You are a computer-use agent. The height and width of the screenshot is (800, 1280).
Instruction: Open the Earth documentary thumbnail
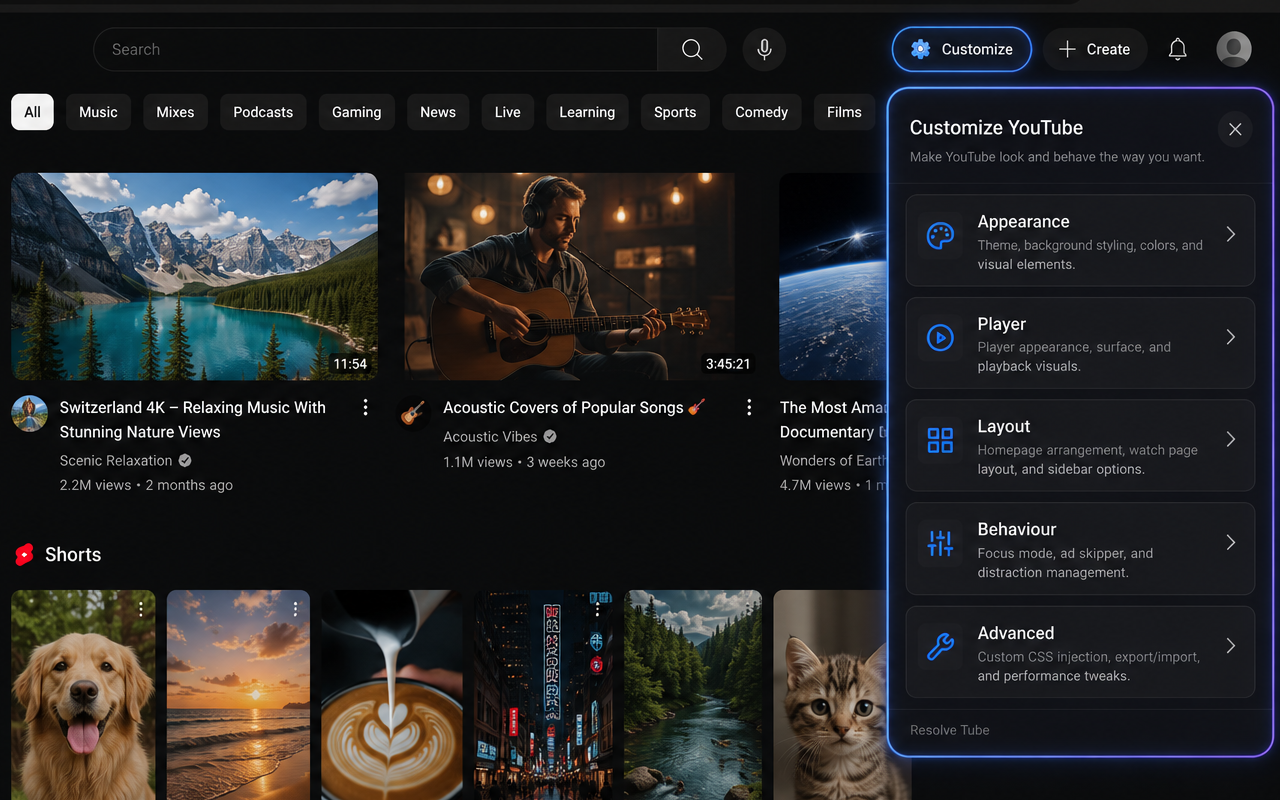point(833,277)
